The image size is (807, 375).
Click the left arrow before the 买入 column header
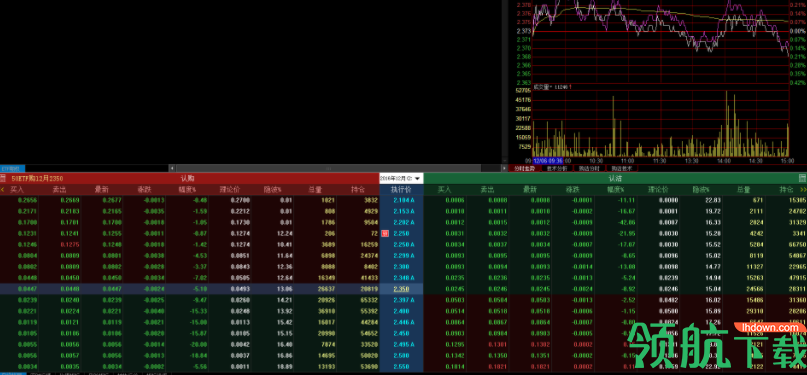click(x=3, y=189)
